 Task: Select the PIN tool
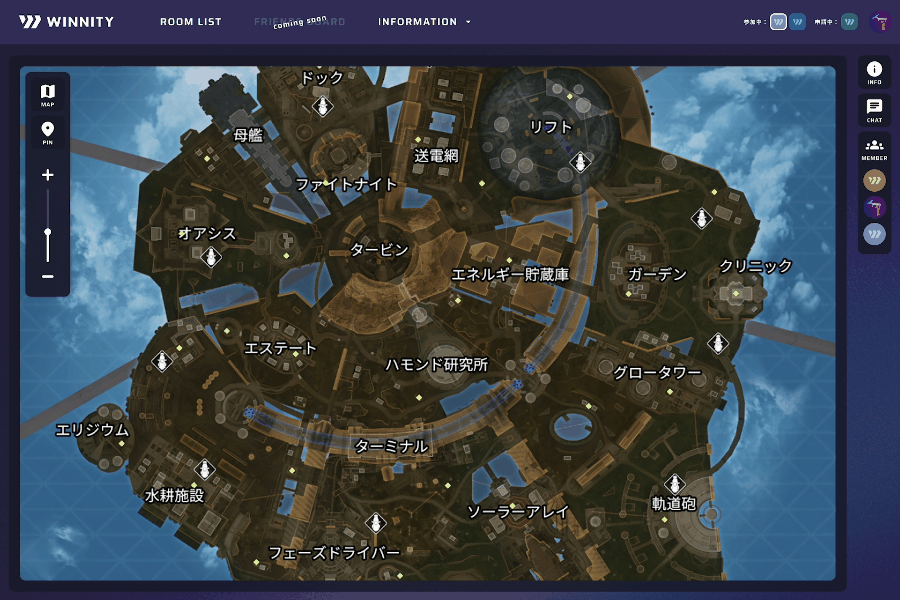coord(47,132)
